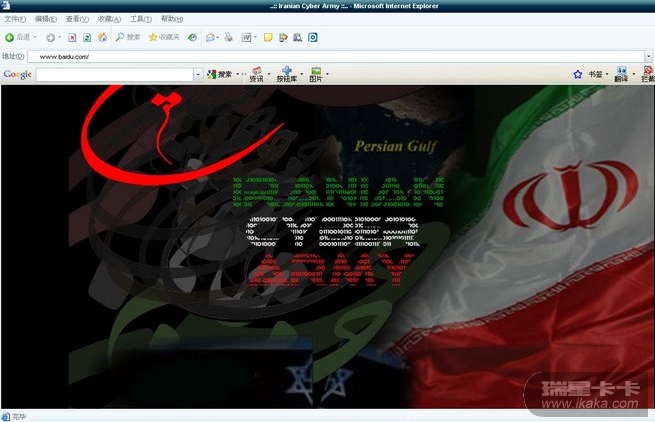
Task: Open the Back button history dropdown arrow
Action: pos(35,37)
